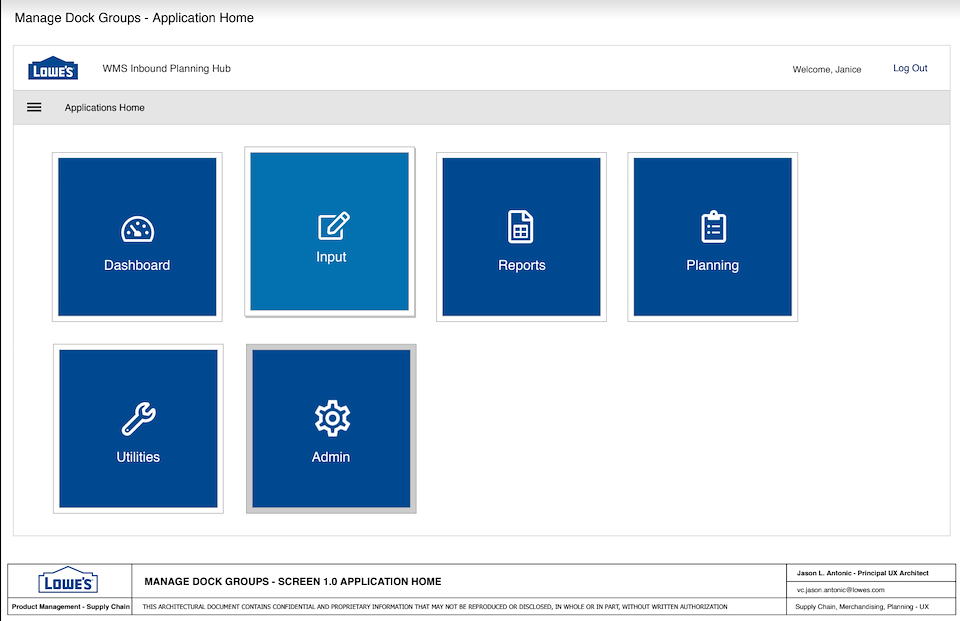
Task: Click the Lowe's logo in footer
Action: tap(68, 580)
